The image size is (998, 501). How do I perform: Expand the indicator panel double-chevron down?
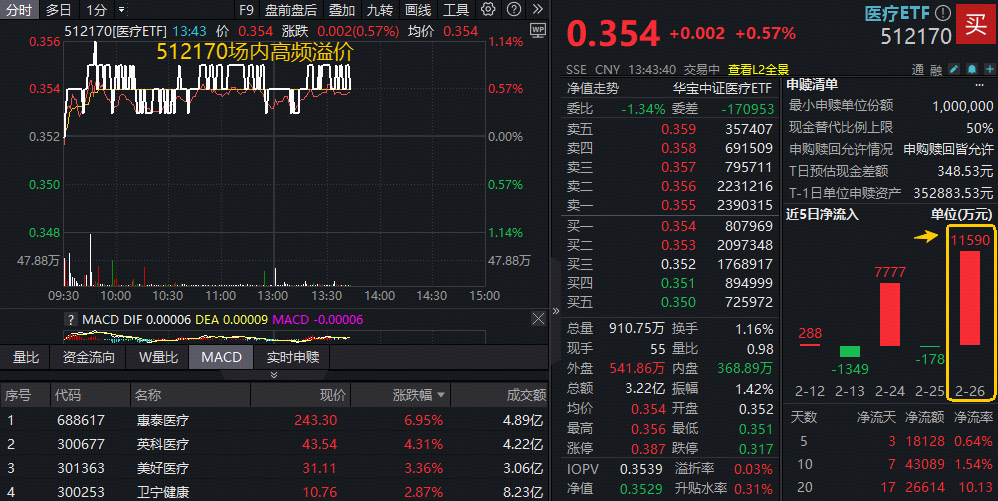(x=274, y=375)
